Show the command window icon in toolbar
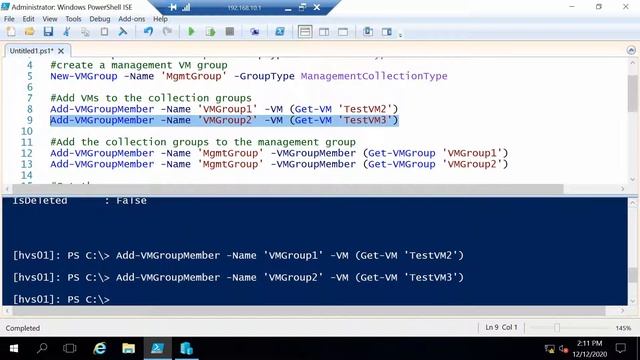The image size is (640, 360). pos(368,32)
